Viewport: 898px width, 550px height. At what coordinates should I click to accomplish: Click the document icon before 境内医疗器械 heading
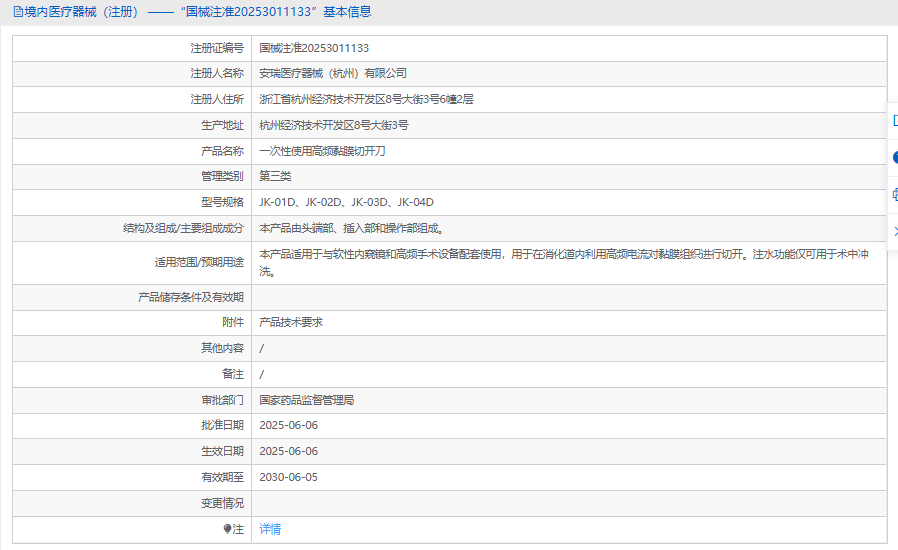coord(18,11)
